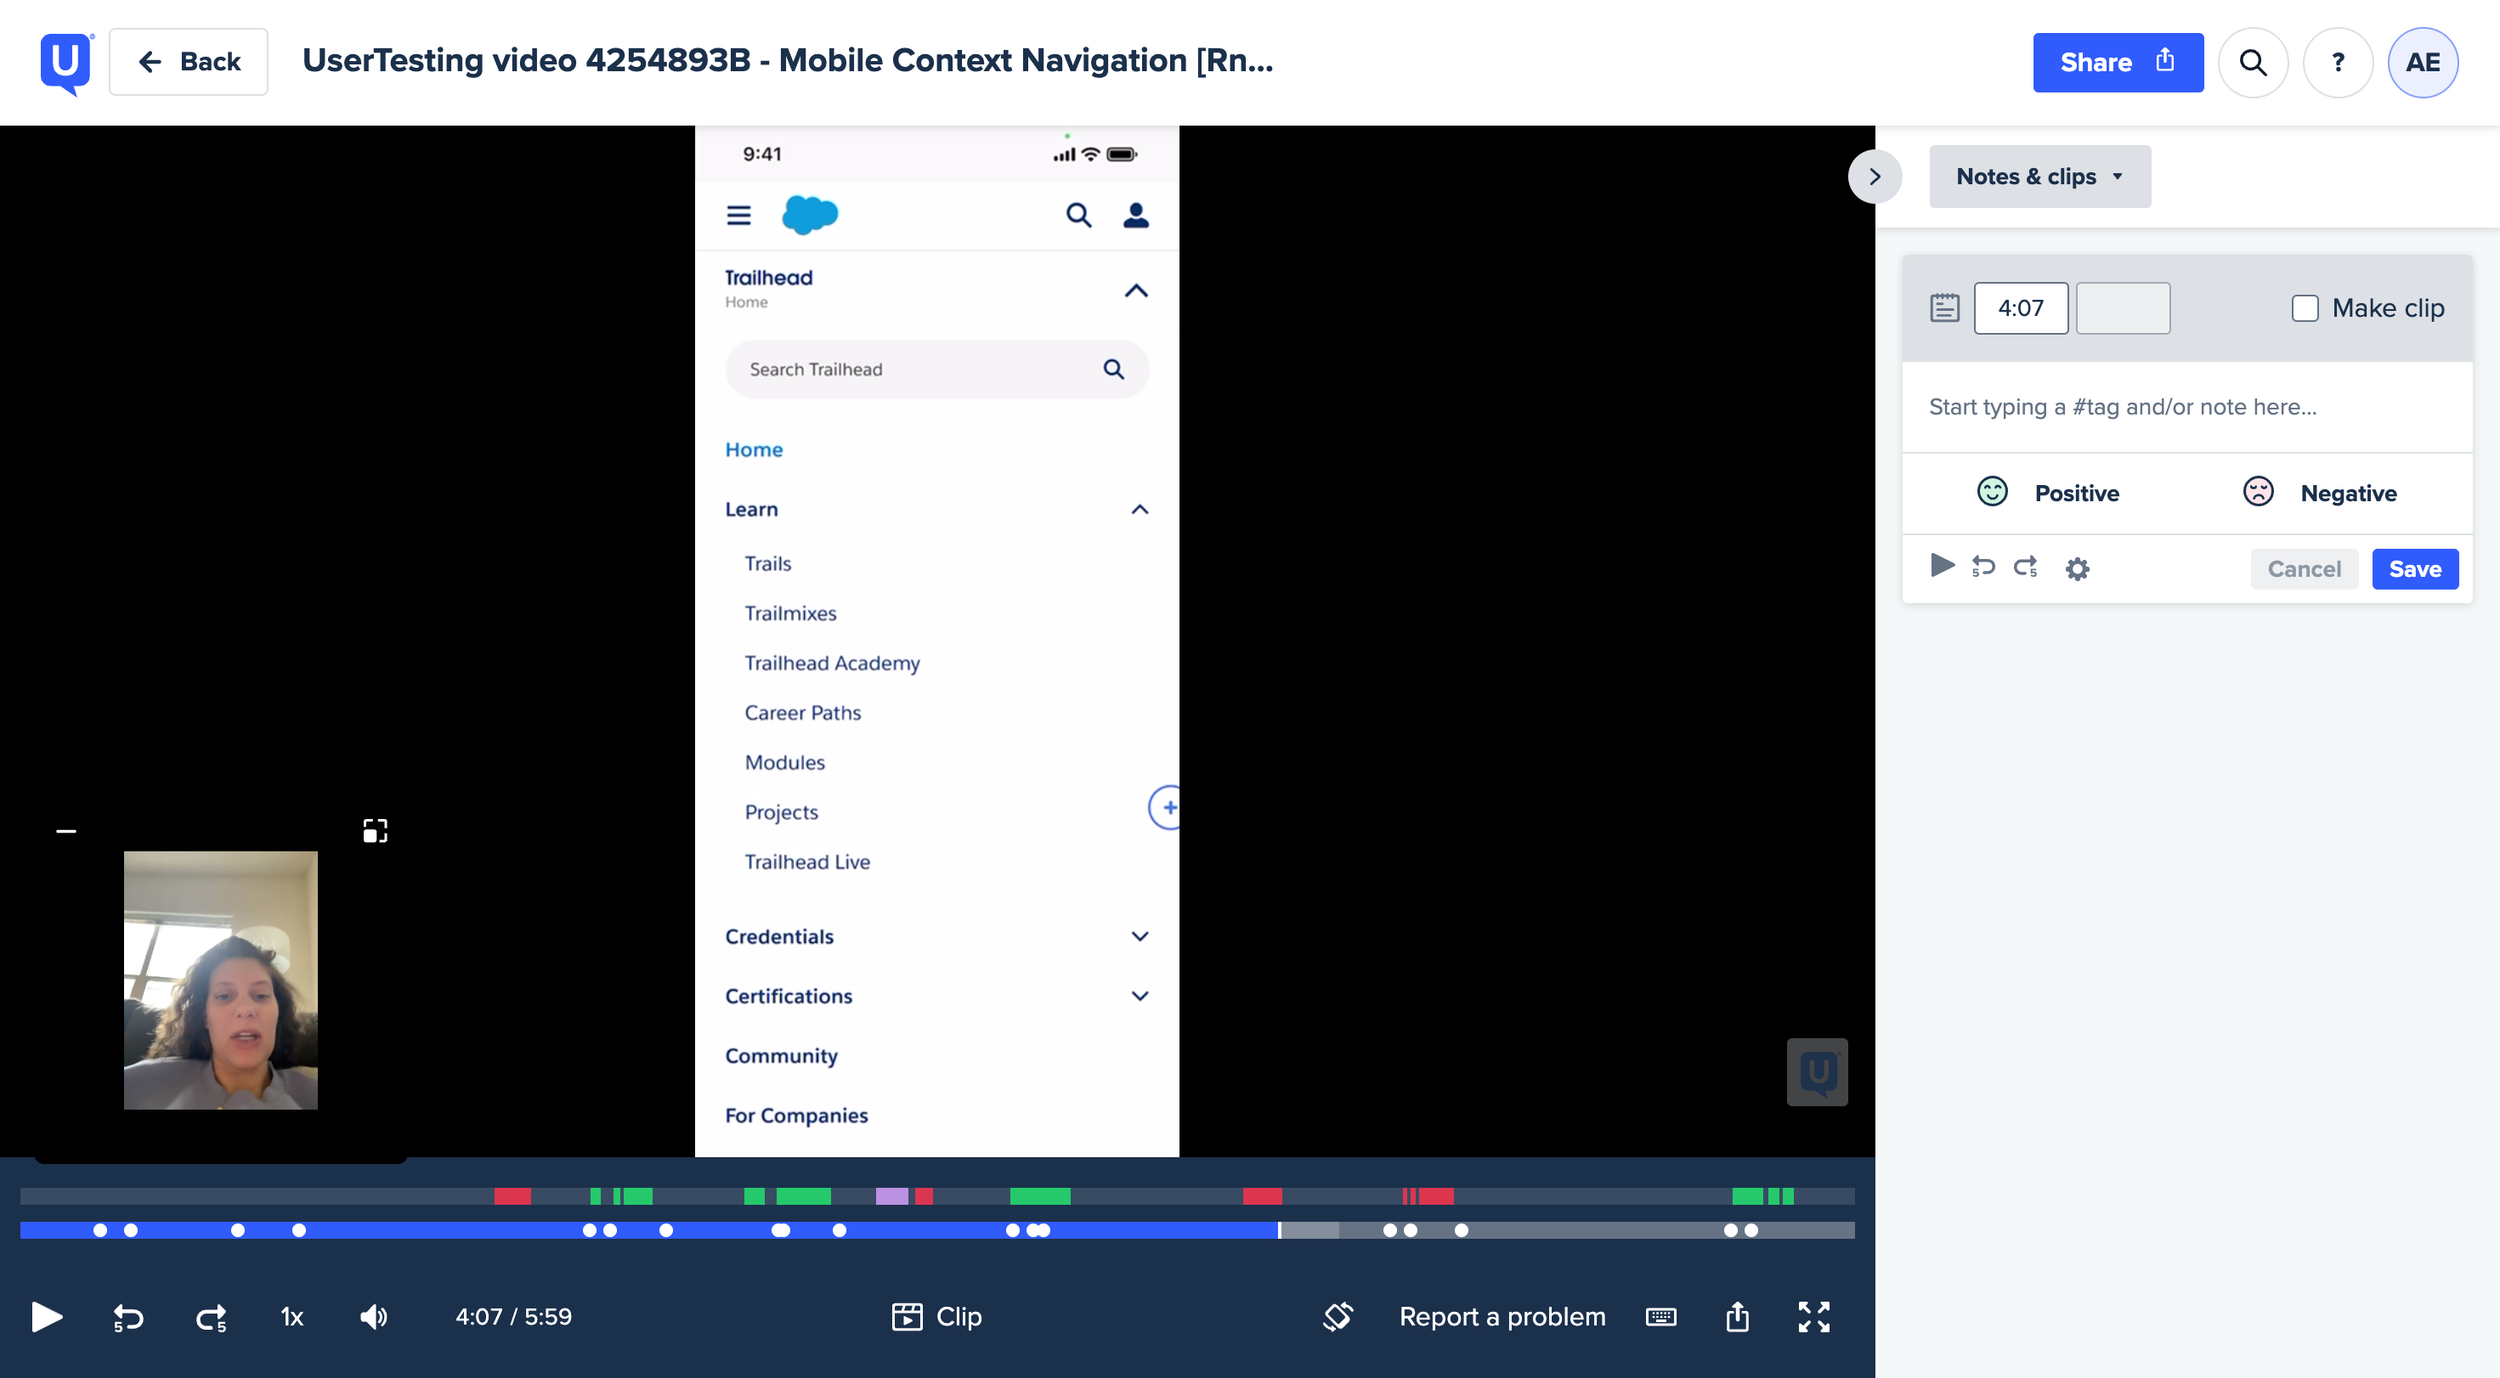
Task: Click the UserTesting logo icon
Action: (66, 63)
